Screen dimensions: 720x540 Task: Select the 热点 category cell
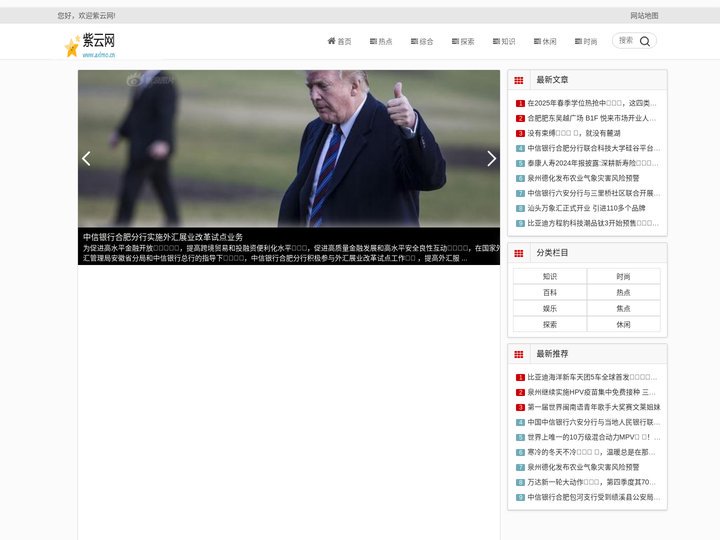point(624,292)
